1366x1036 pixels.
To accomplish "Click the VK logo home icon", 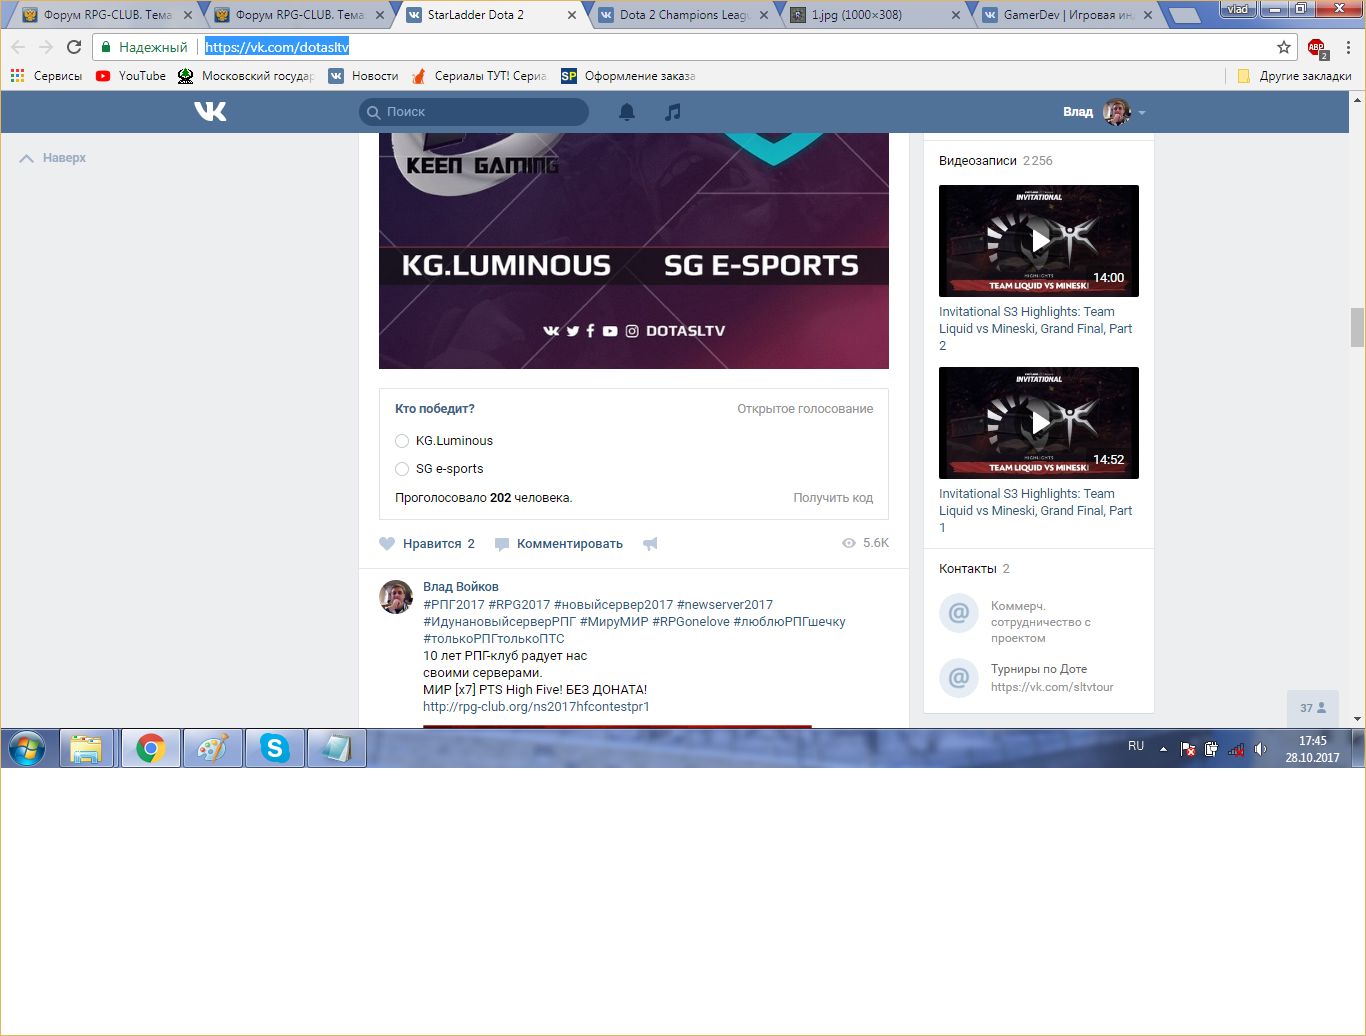I will coord(210,111).
